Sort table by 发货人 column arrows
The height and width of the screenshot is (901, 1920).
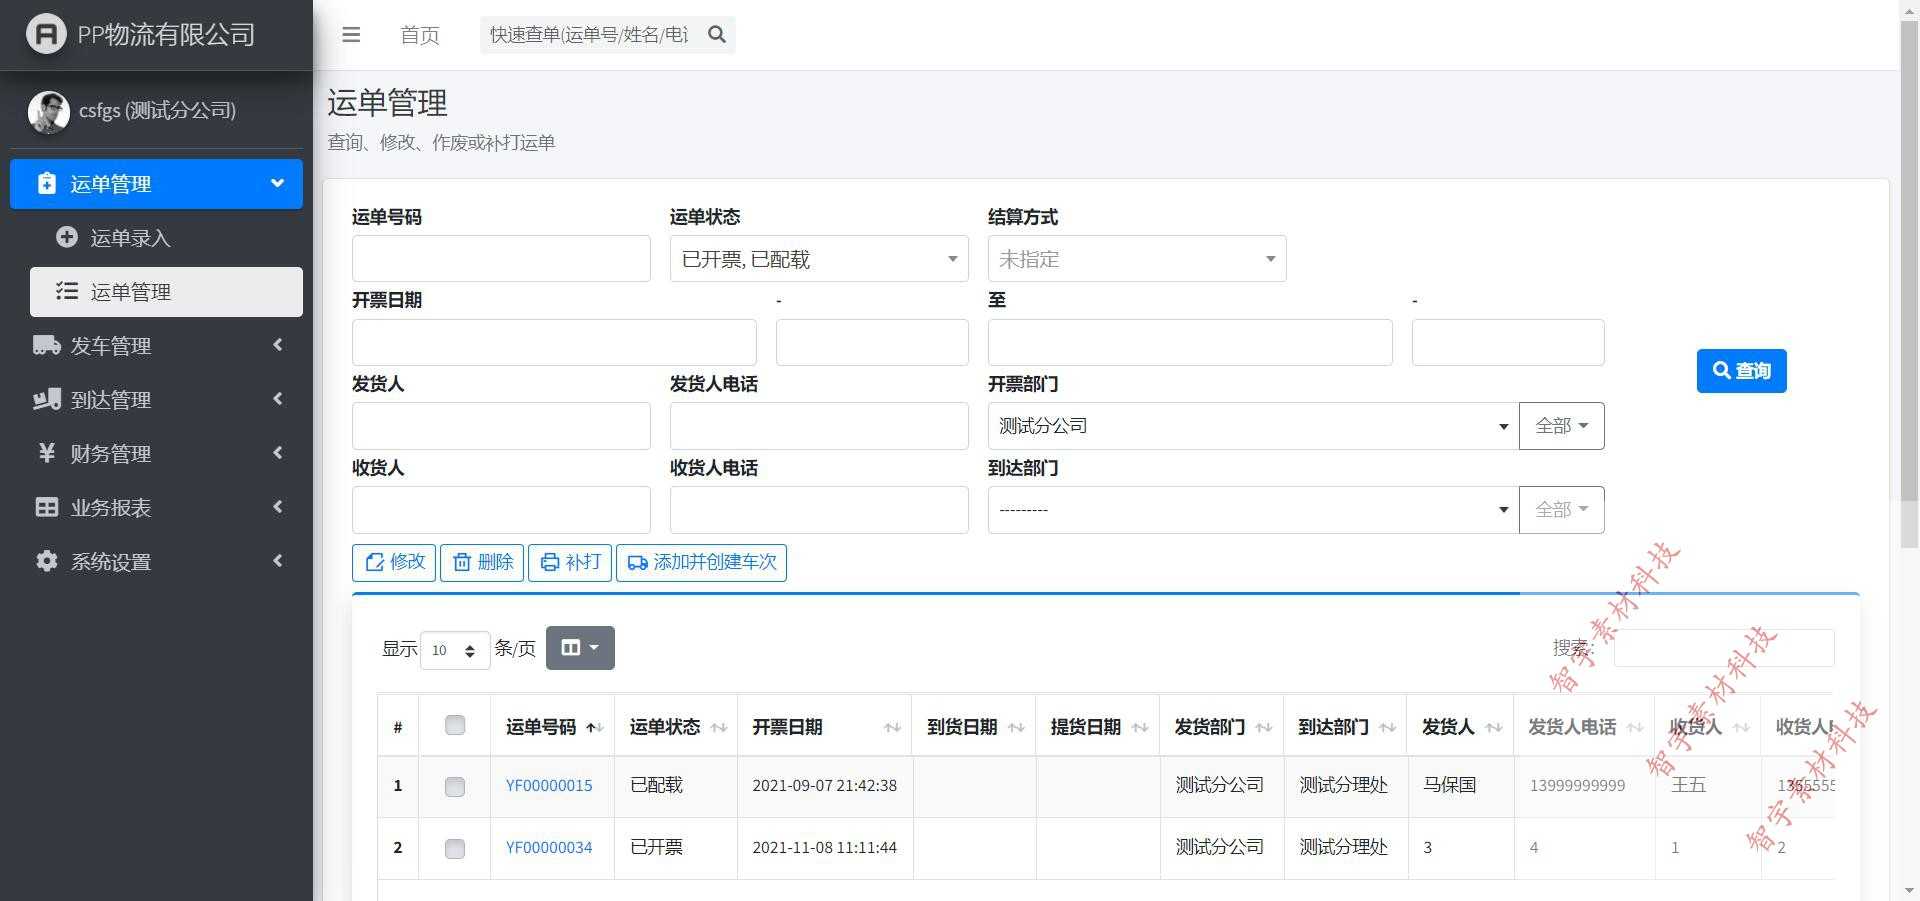click(x=1494, y=727)
